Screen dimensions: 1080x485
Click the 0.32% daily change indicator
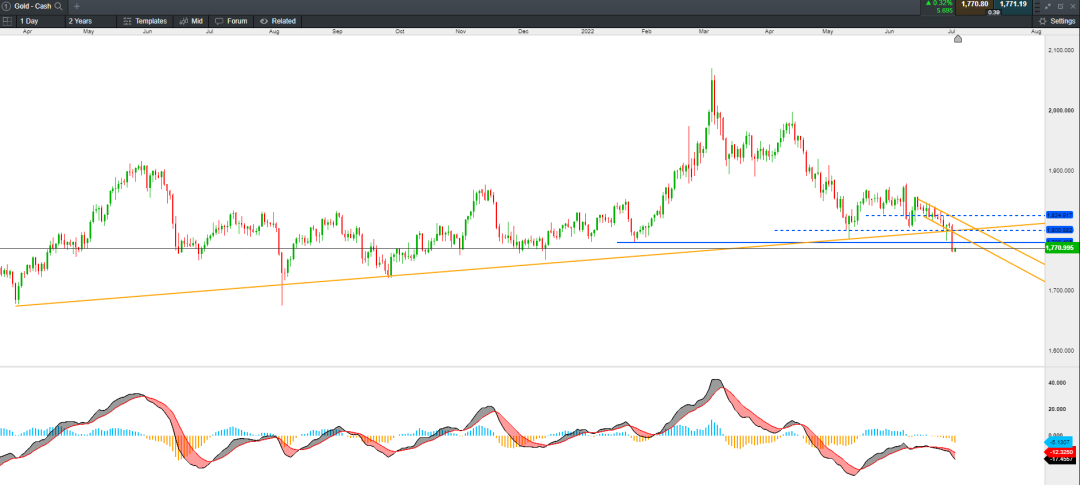[x=939, y=3]
